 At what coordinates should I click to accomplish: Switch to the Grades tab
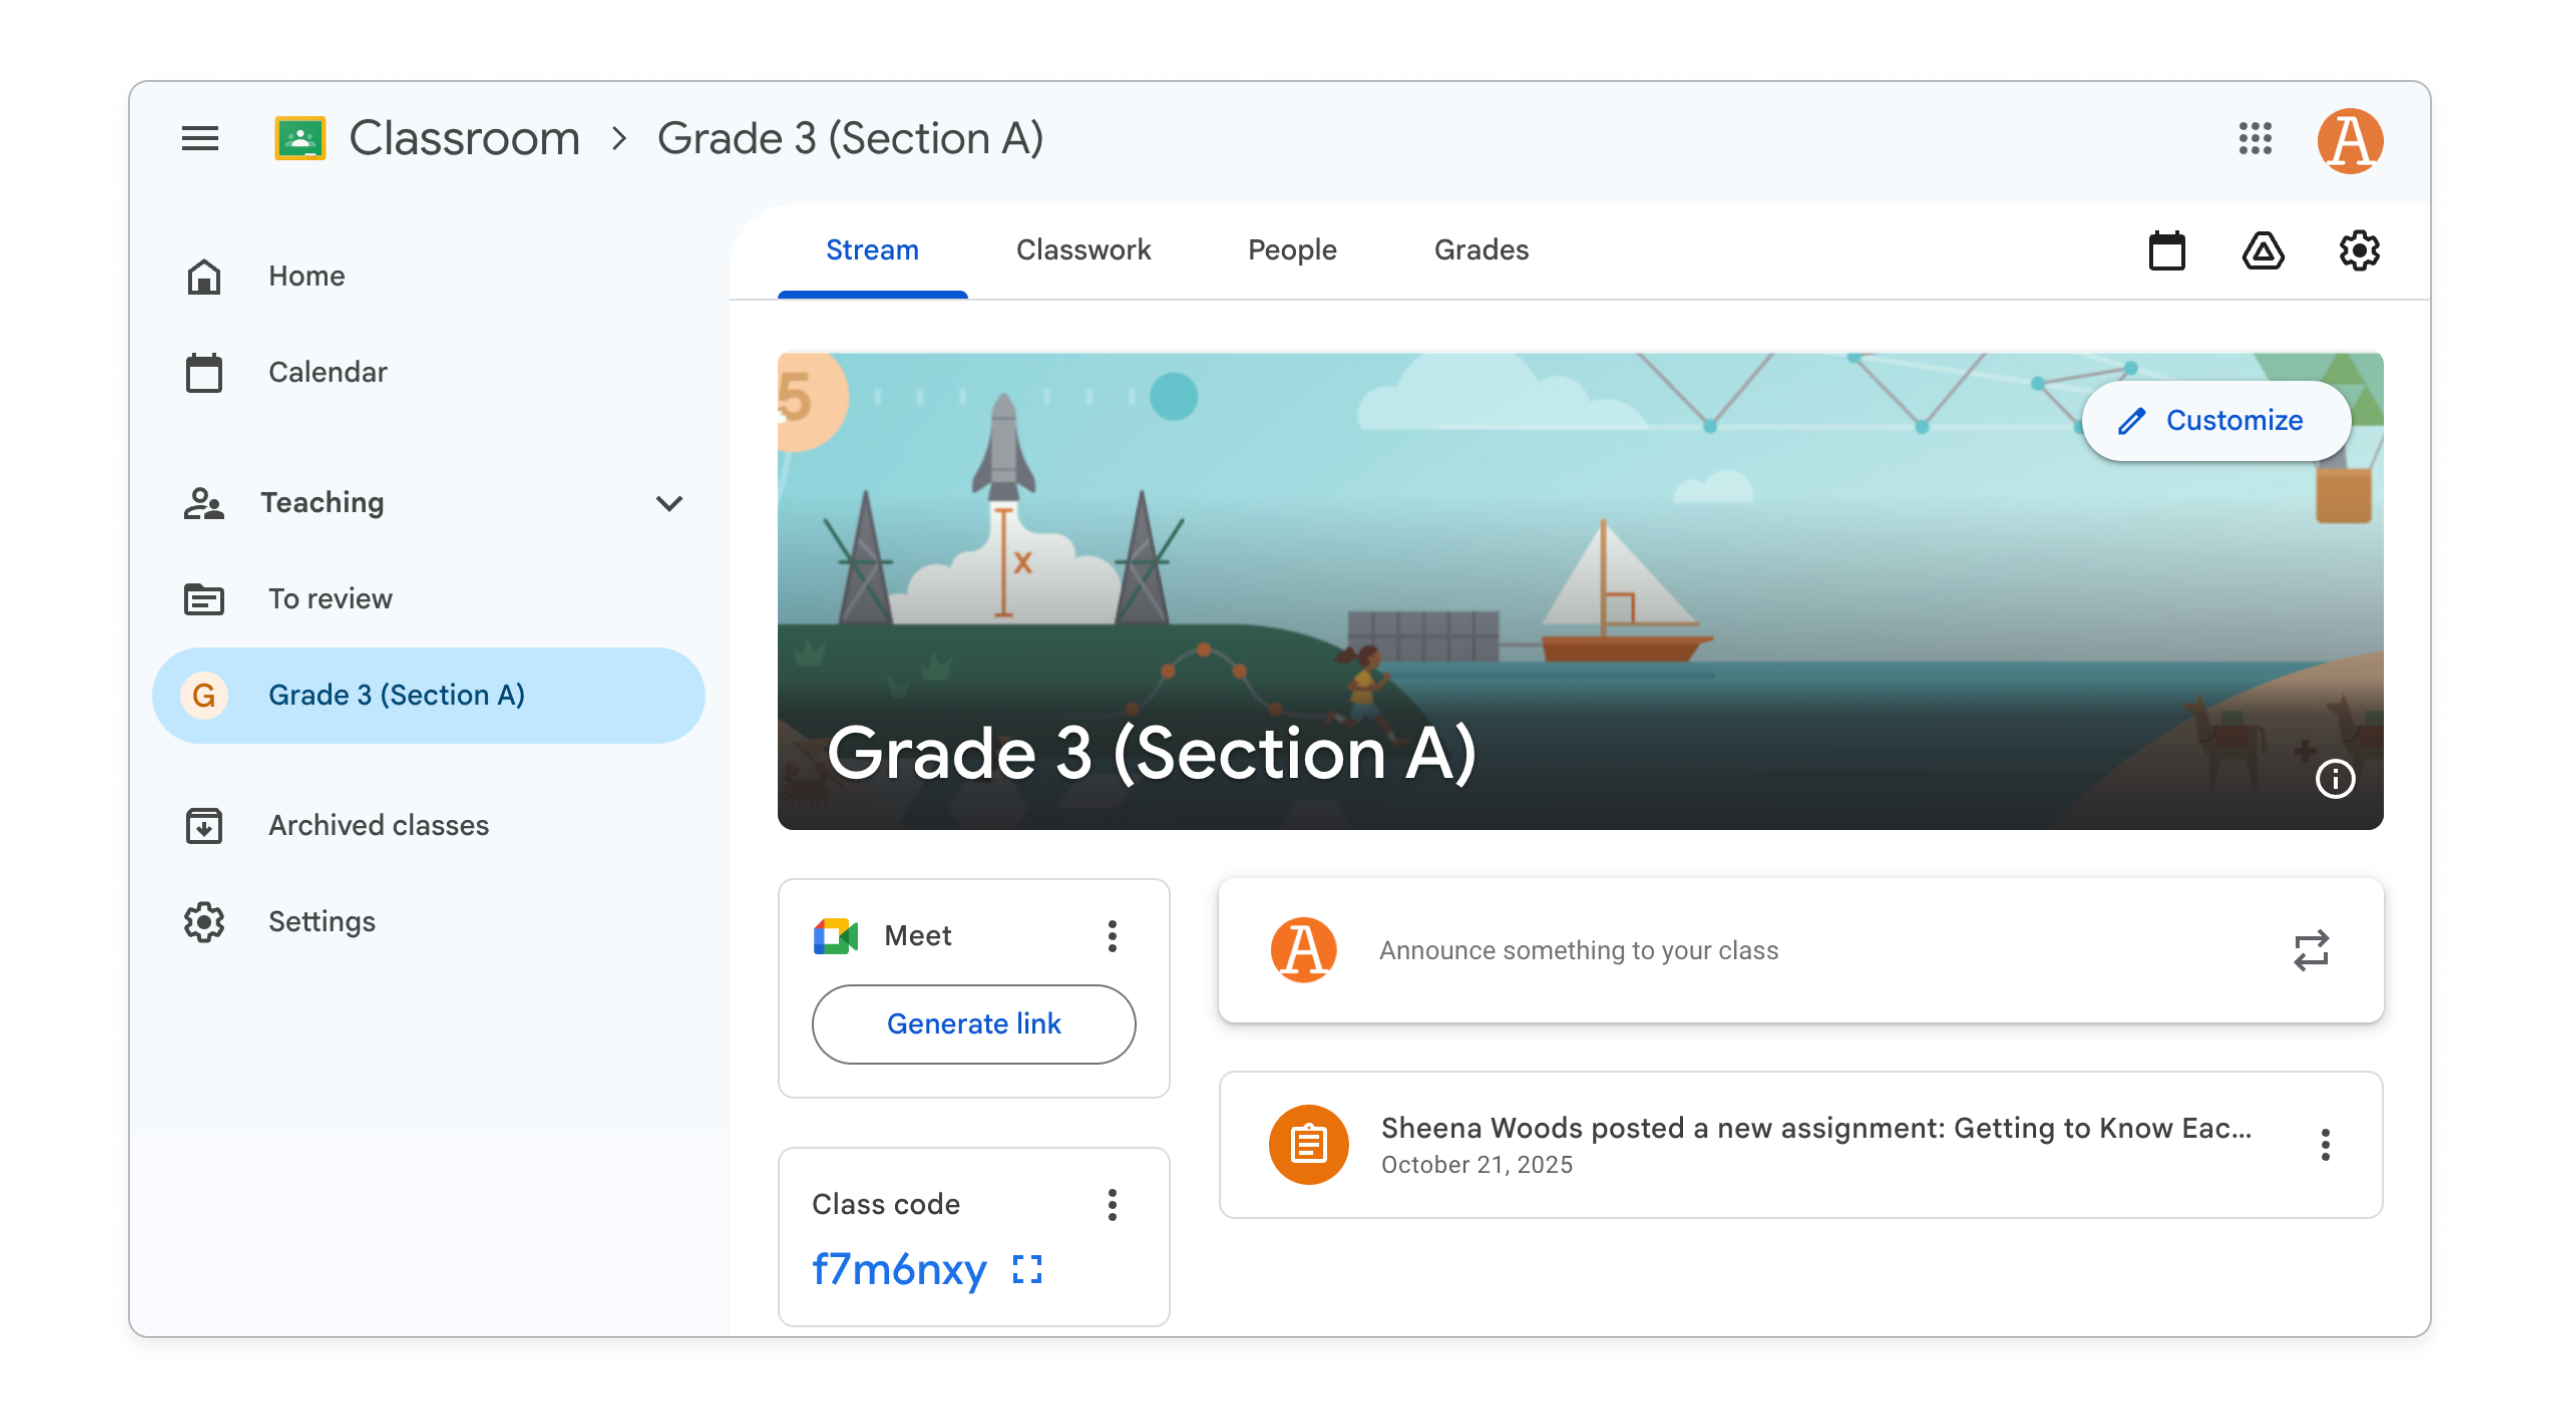pyautogui.click(x=1481, y=250)
